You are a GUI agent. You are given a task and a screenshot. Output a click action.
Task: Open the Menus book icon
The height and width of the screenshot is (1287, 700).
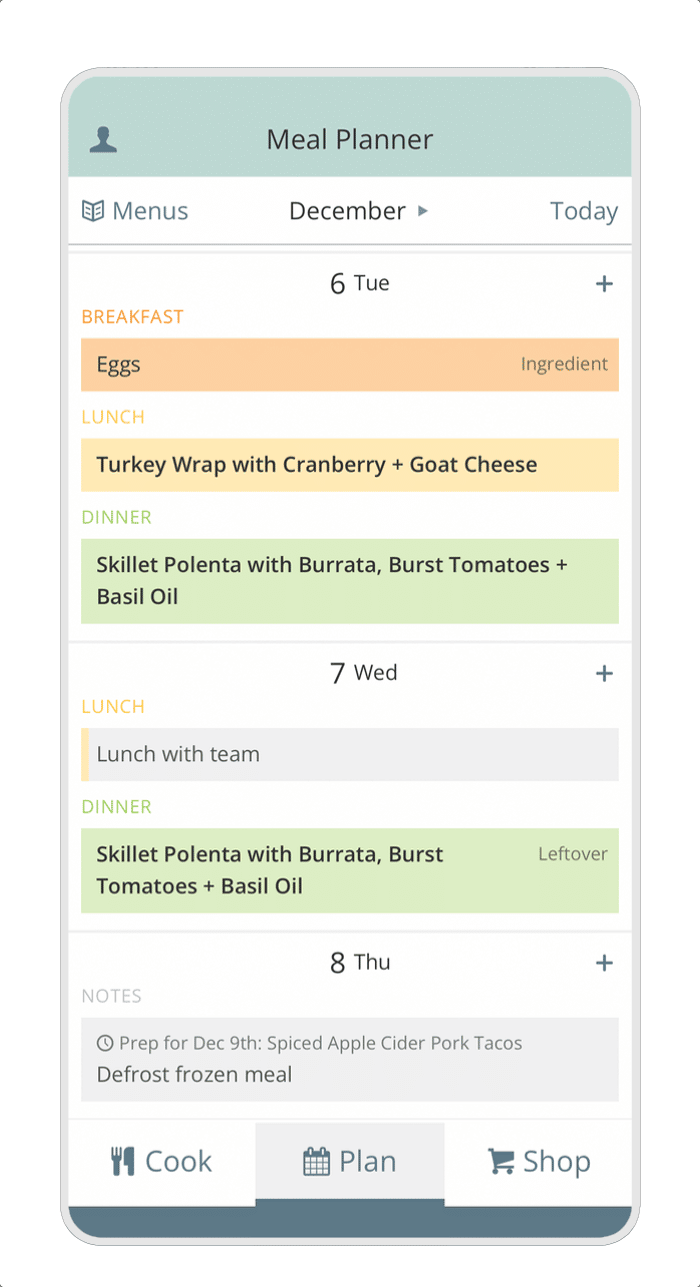93,211
